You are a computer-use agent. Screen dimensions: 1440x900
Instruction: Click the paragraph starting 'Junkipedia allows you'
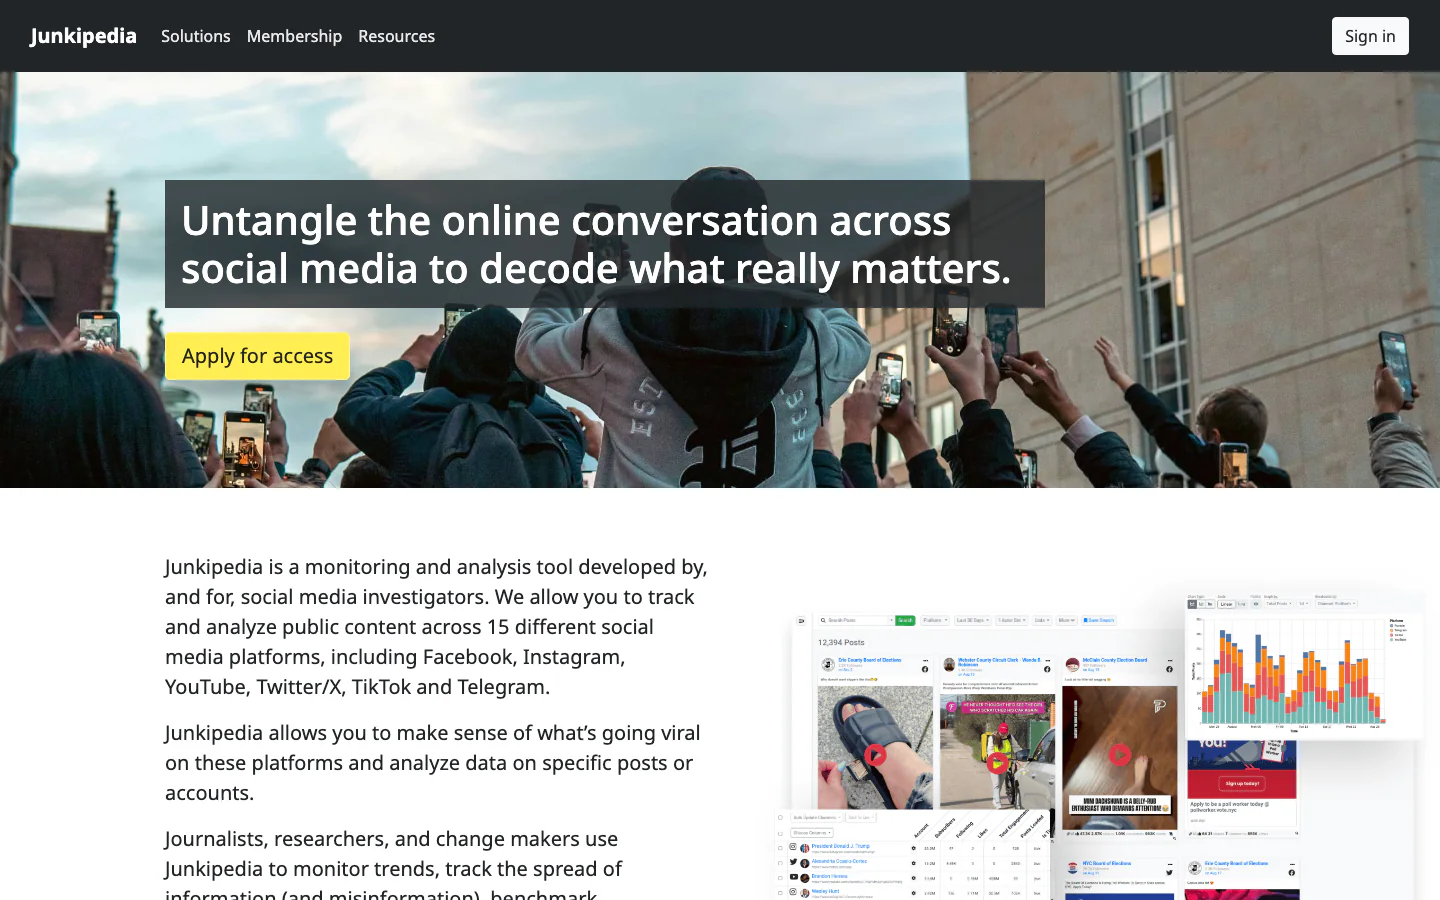(x=437, y=762)
